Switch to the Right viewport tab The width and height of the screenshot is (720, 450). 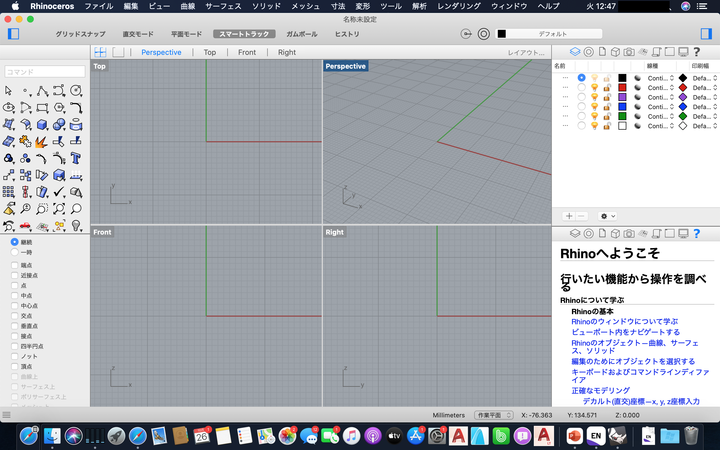pyautogui.click(x=287, y=52)
